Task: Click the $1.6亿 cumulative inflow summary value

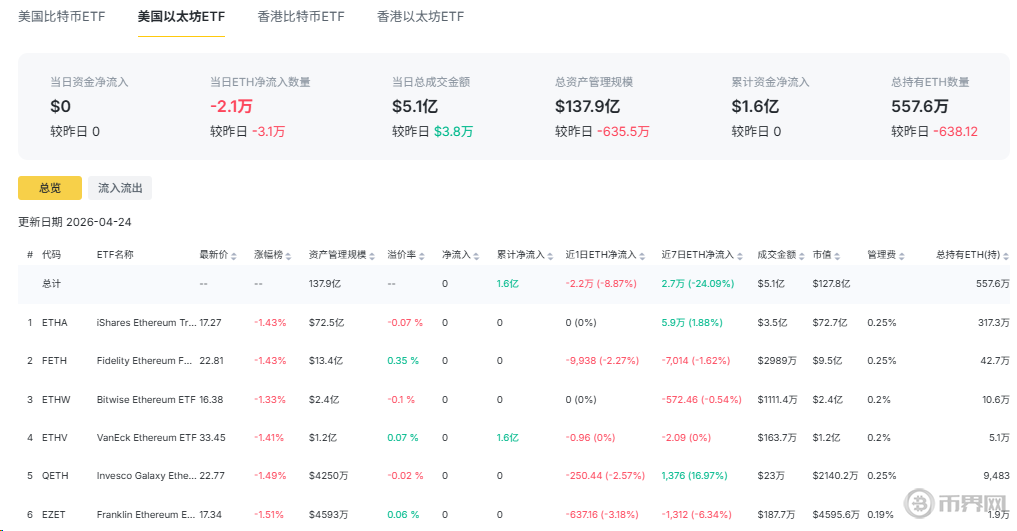Action: tap(755, 106)
